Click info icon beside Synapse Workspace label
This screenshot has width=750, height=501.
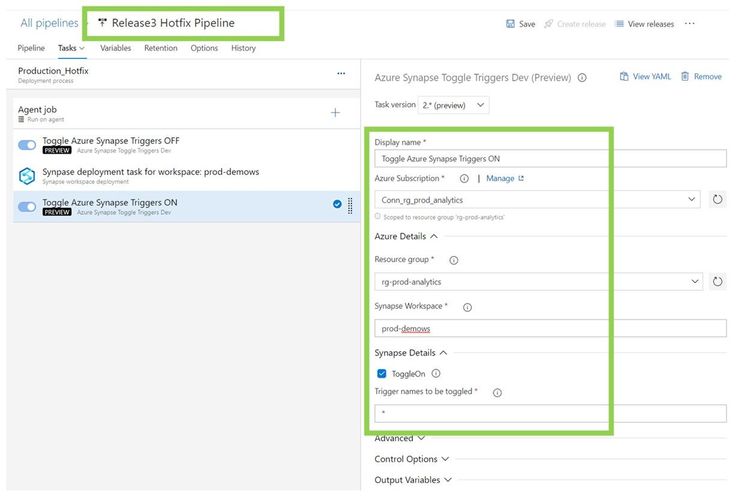(467, 307)
